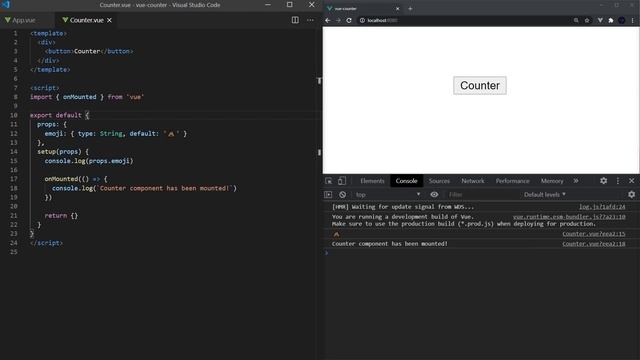Open the editor More Actions ellipsis menu

click(x=310, y=20)
